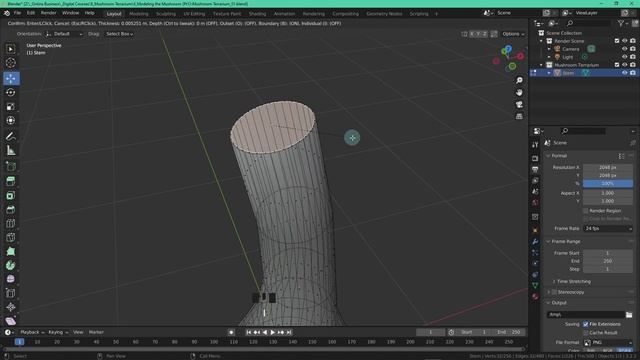Uncheck File Extensions checkbox
Image resolution: width=640 pixels, height=360 pixels.
pyautogui.click(x=586, y=324)
